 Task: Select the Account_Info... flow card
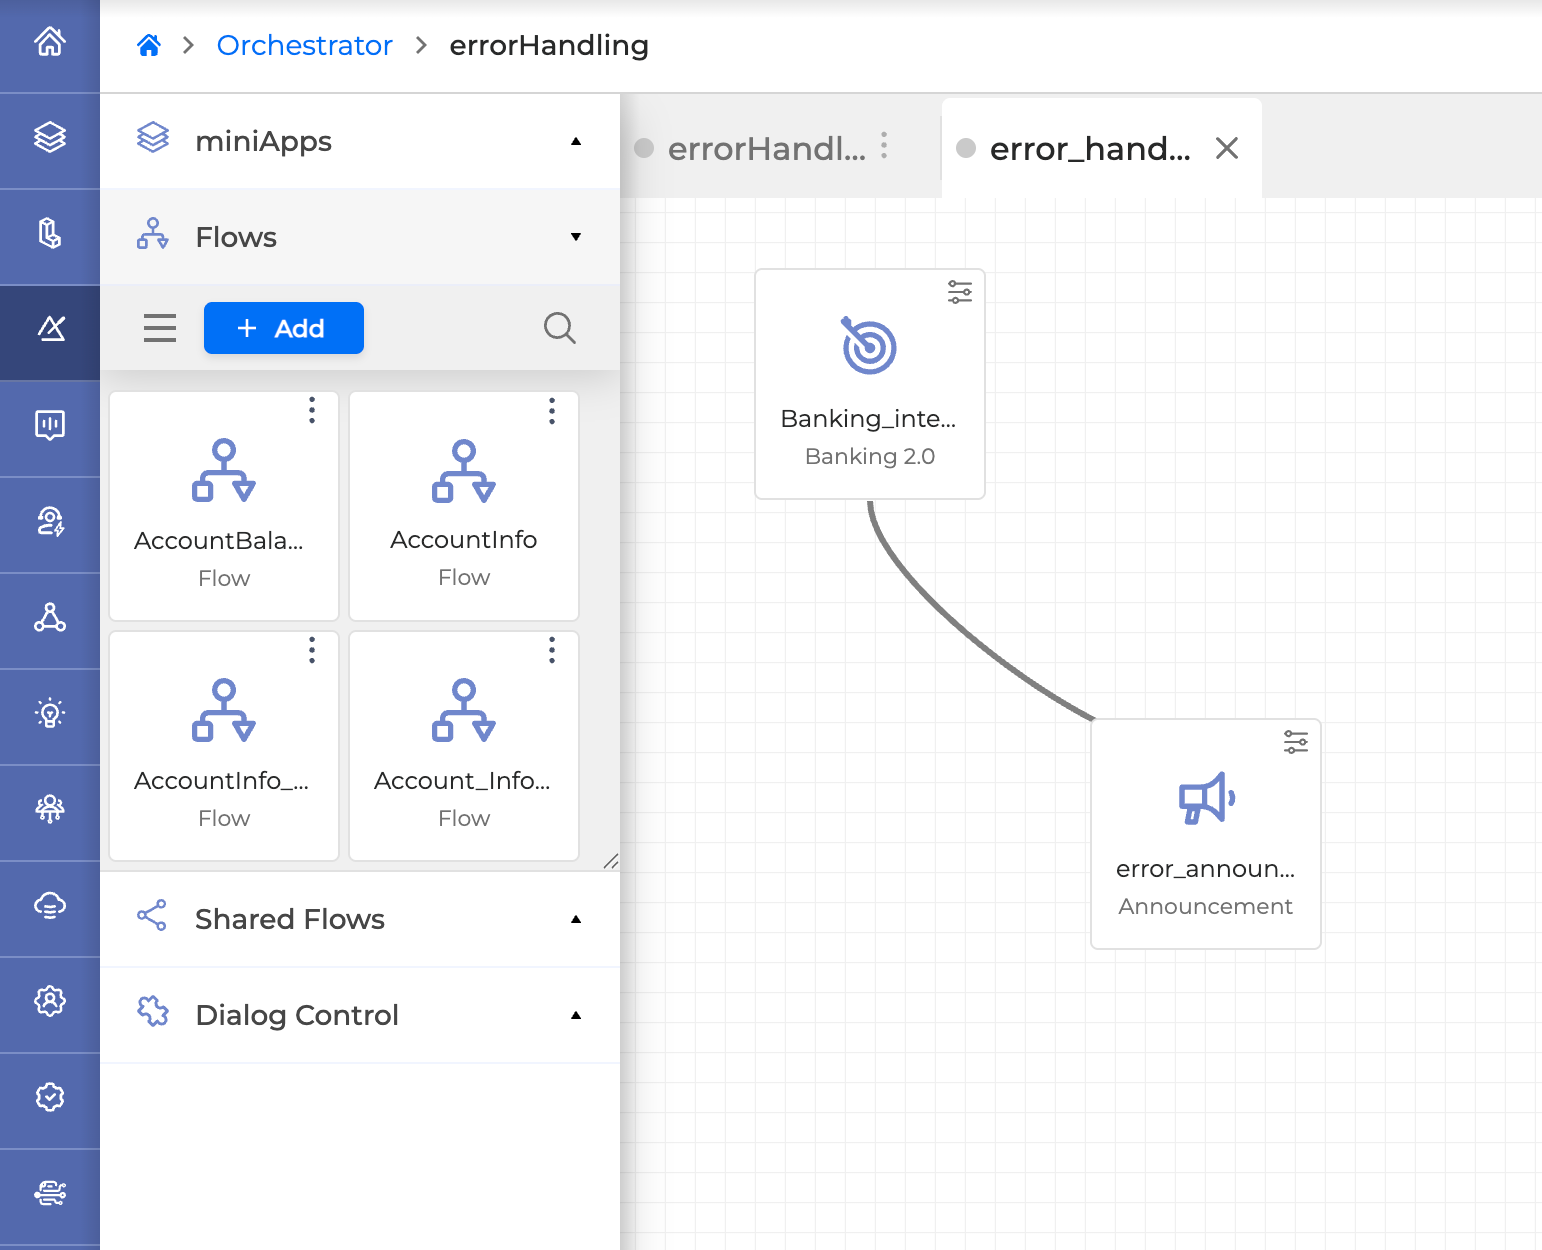[x=464, y=746]
